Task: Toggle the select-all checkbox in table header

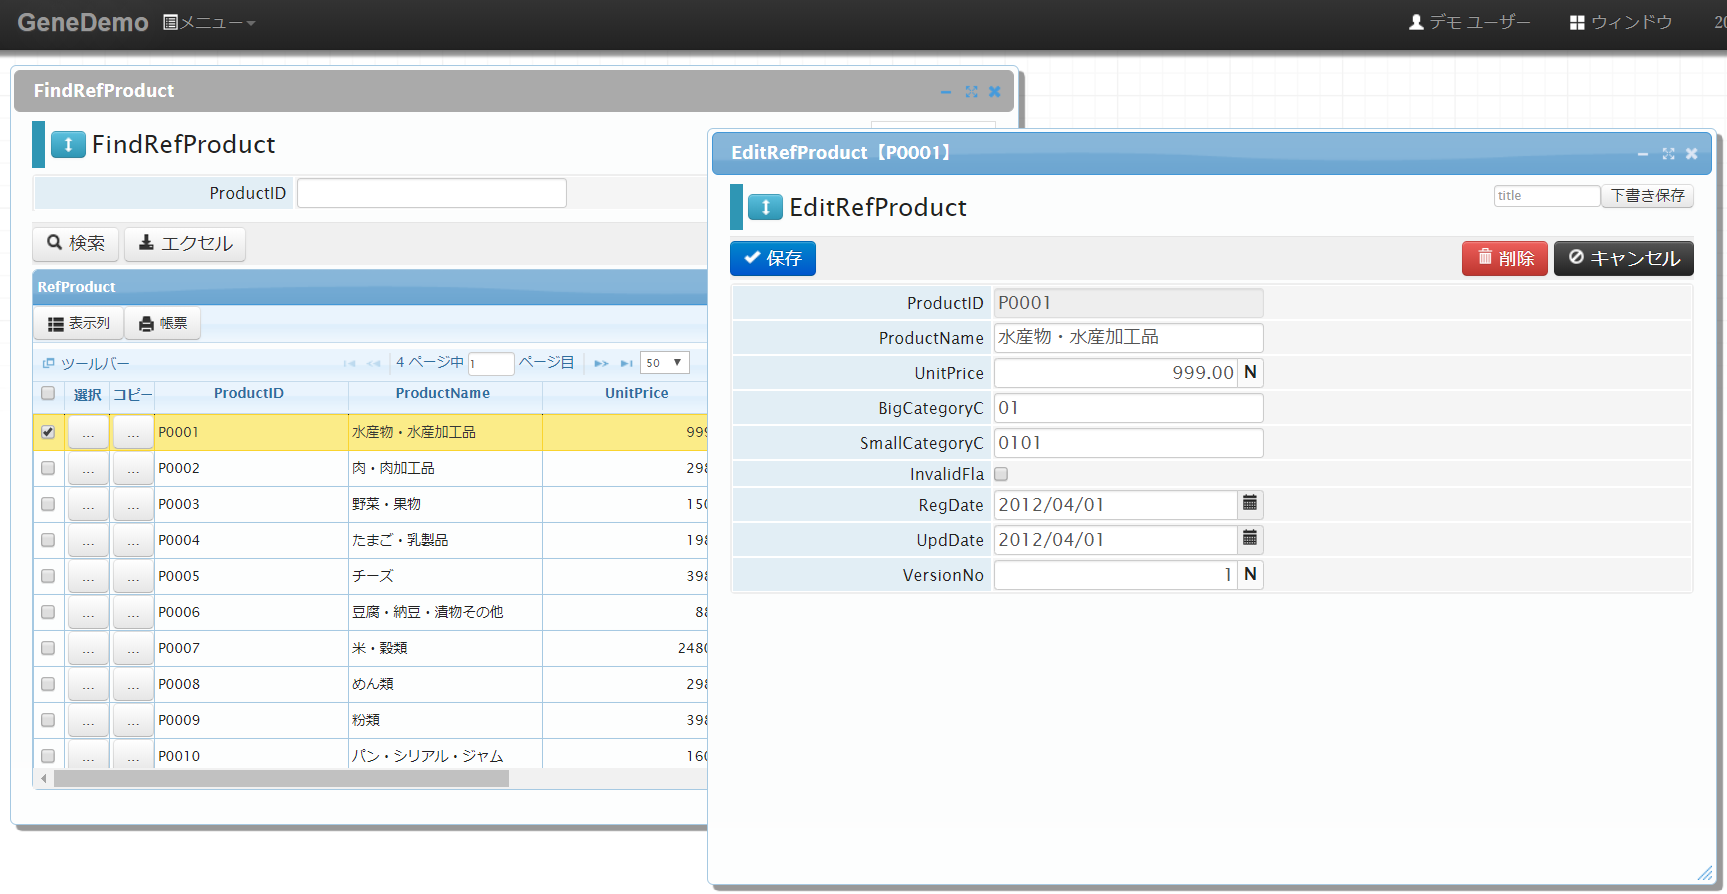Action: (48, 393)
